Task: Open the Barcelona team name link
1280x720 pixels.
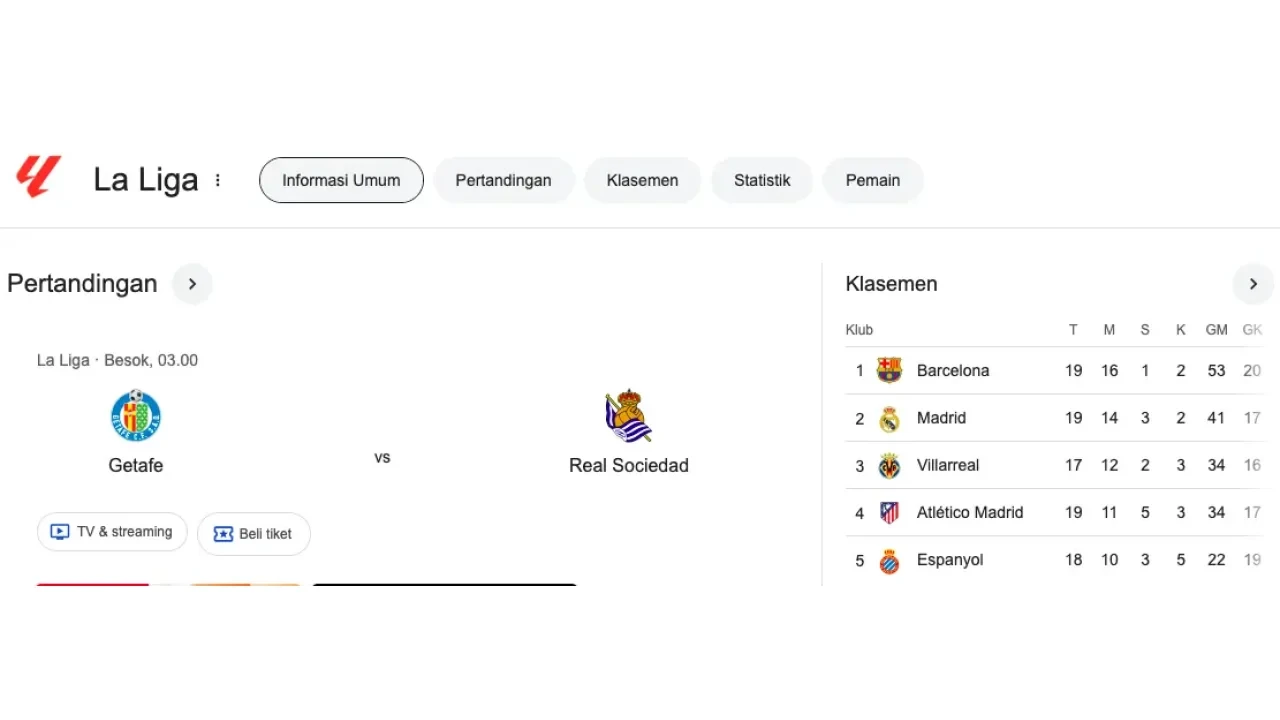Action: (953, 371)
